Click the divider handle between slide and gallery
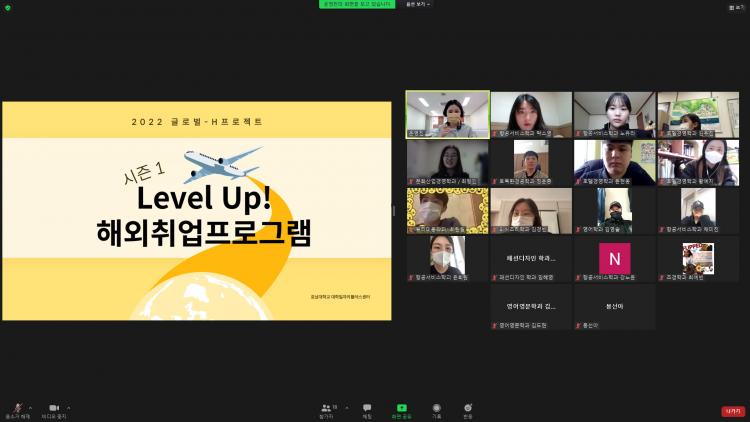Image resolution: width=750 pixels, height=422 pixels. tap(394, 211)
